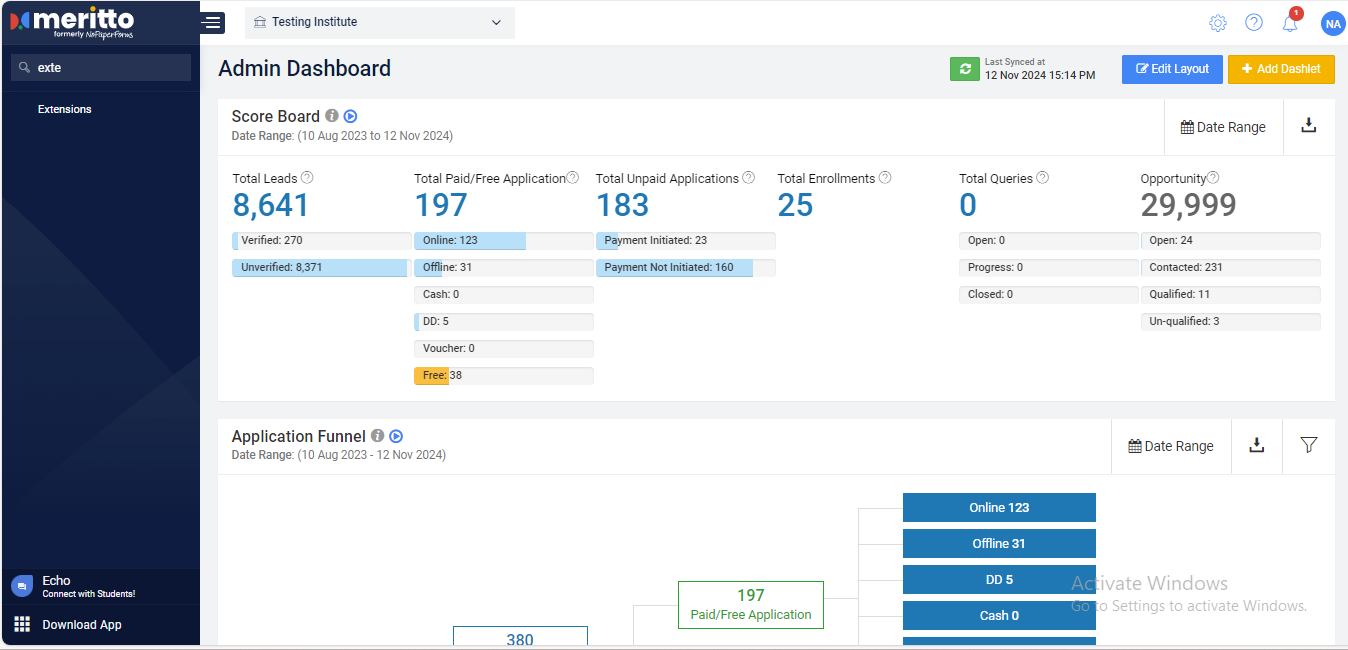This screenshot has height=650, width=1348.
Task: Click the Unverified 8,371 progress bar
Action: click(320, 268)
